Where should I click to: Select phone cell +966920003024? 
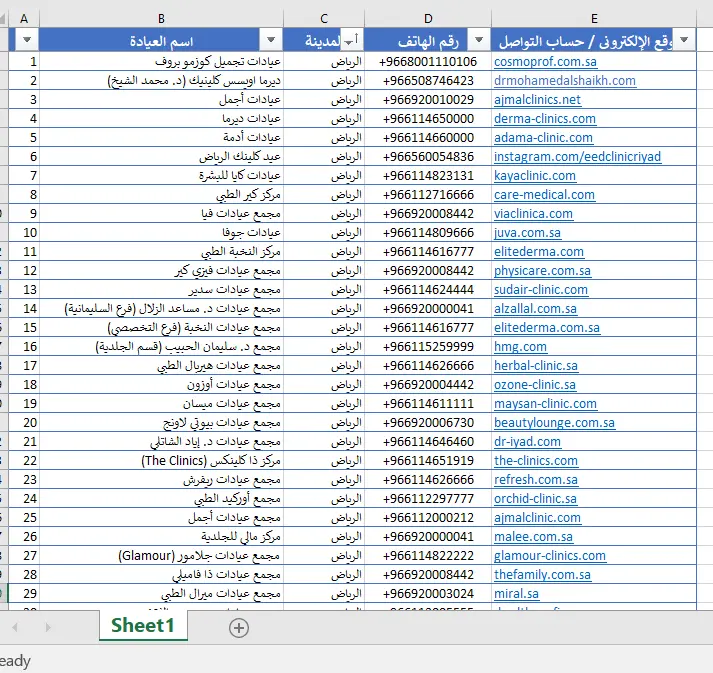428,594
